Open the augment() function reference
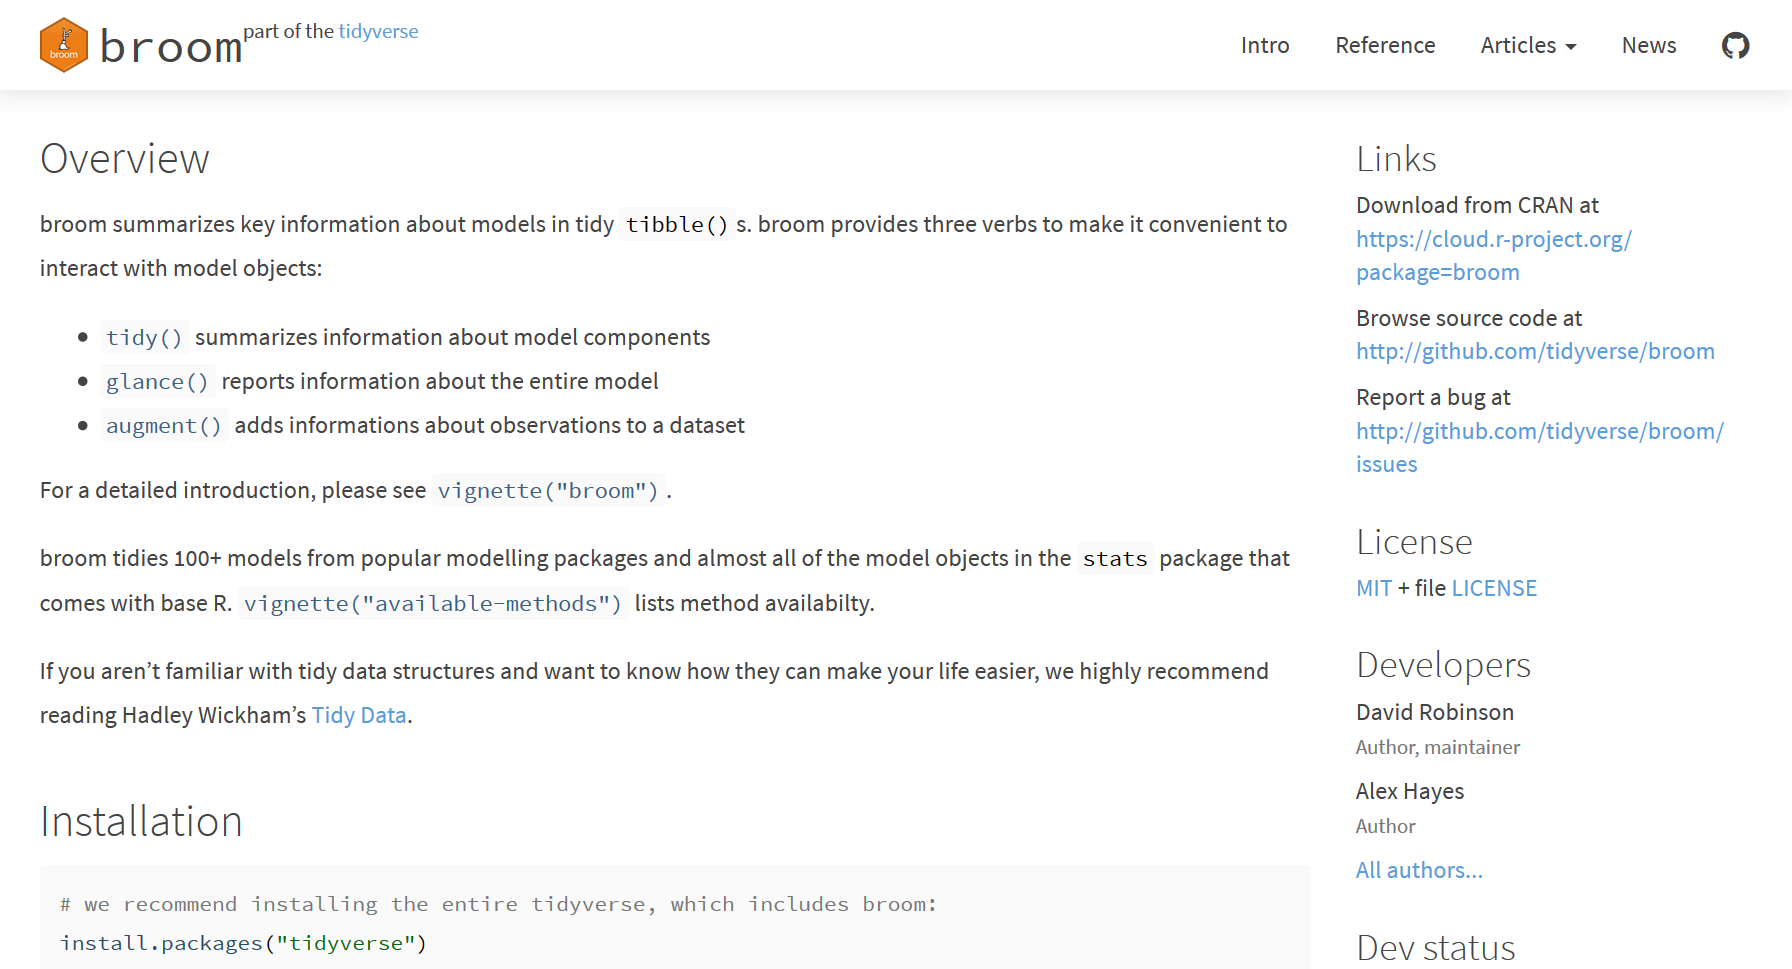Image resolution: width=1792 pixels, height=969 pixels. pyautogui.click(x=164, y=426)
